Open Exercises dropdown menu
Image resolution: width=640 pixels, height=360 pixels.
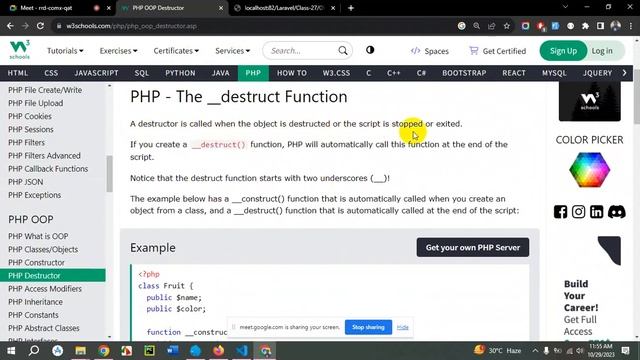(118, 51)
